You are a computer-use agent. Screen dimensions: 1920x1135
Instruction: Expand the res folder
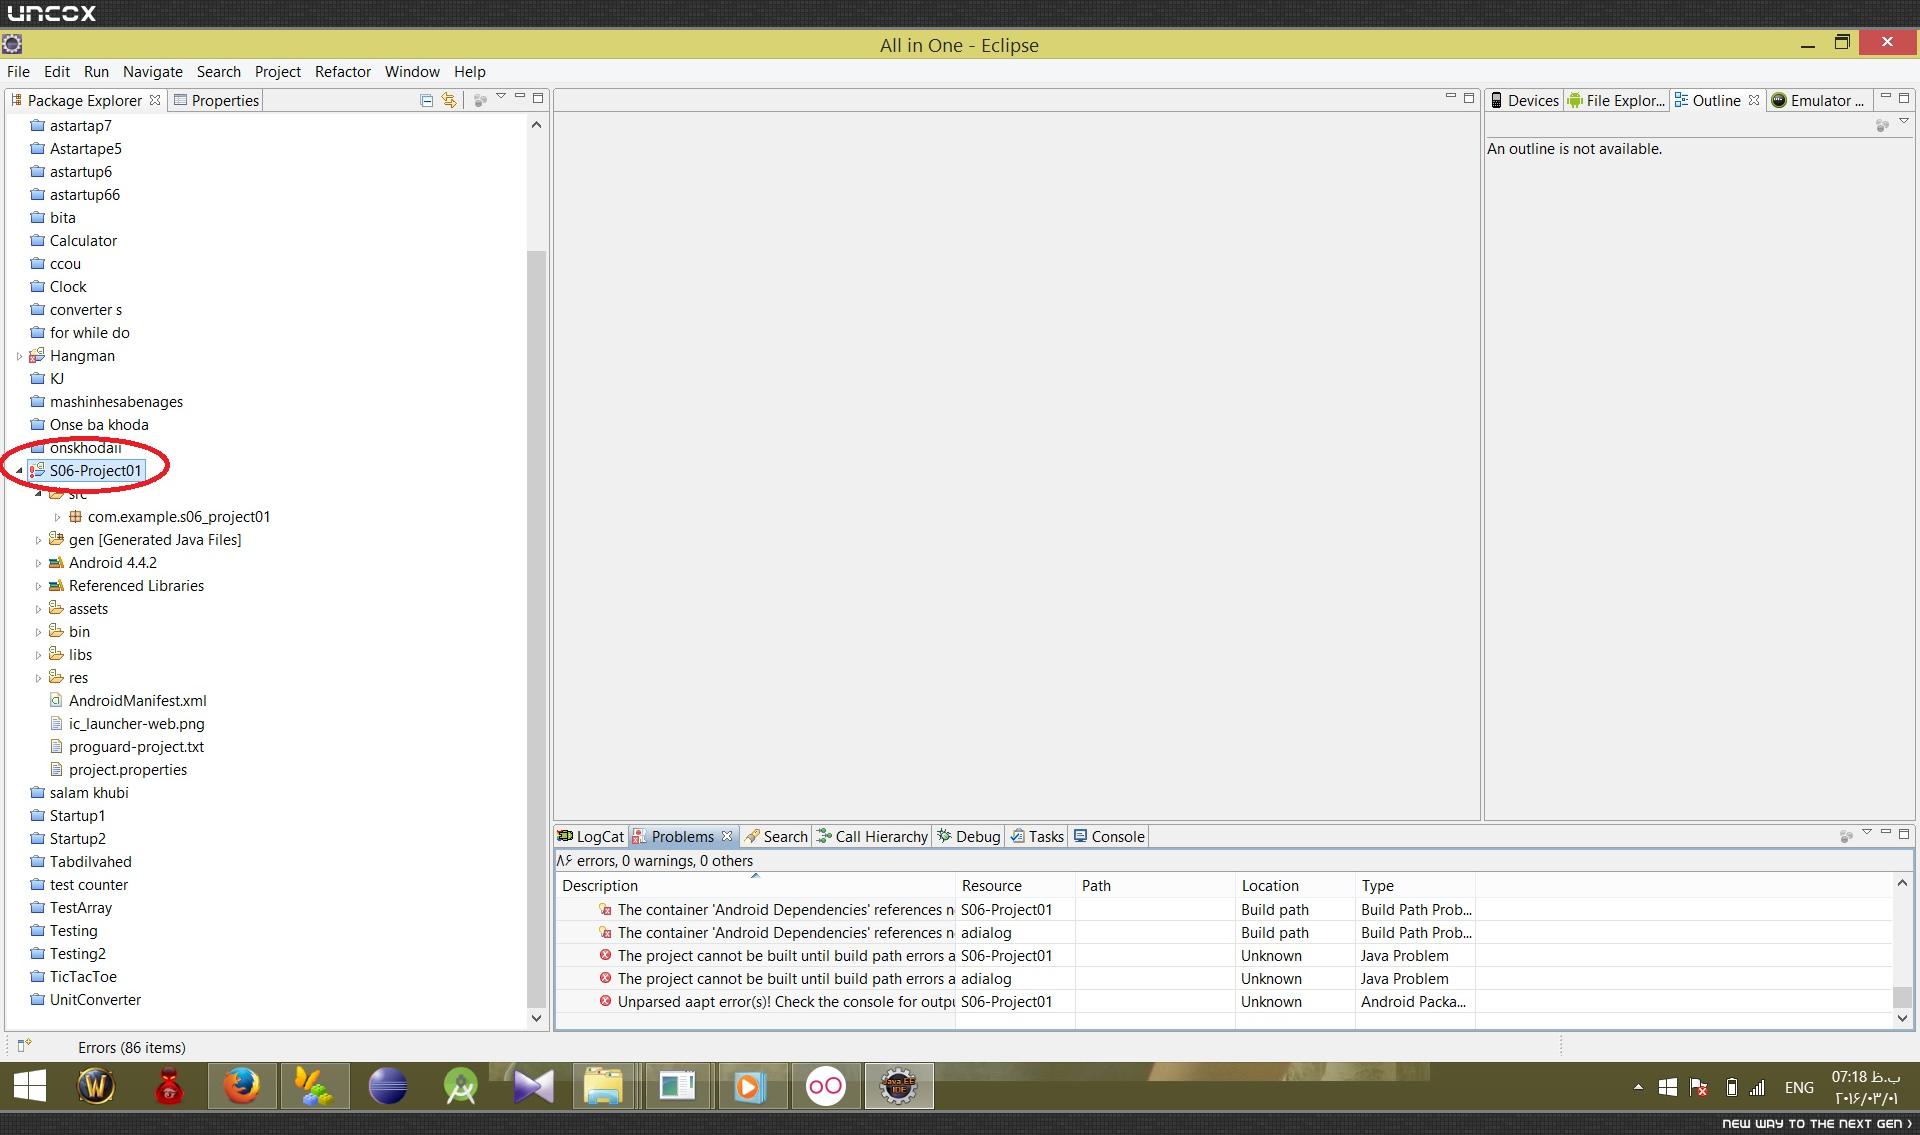pyautogui.click(x=38, y=678)
